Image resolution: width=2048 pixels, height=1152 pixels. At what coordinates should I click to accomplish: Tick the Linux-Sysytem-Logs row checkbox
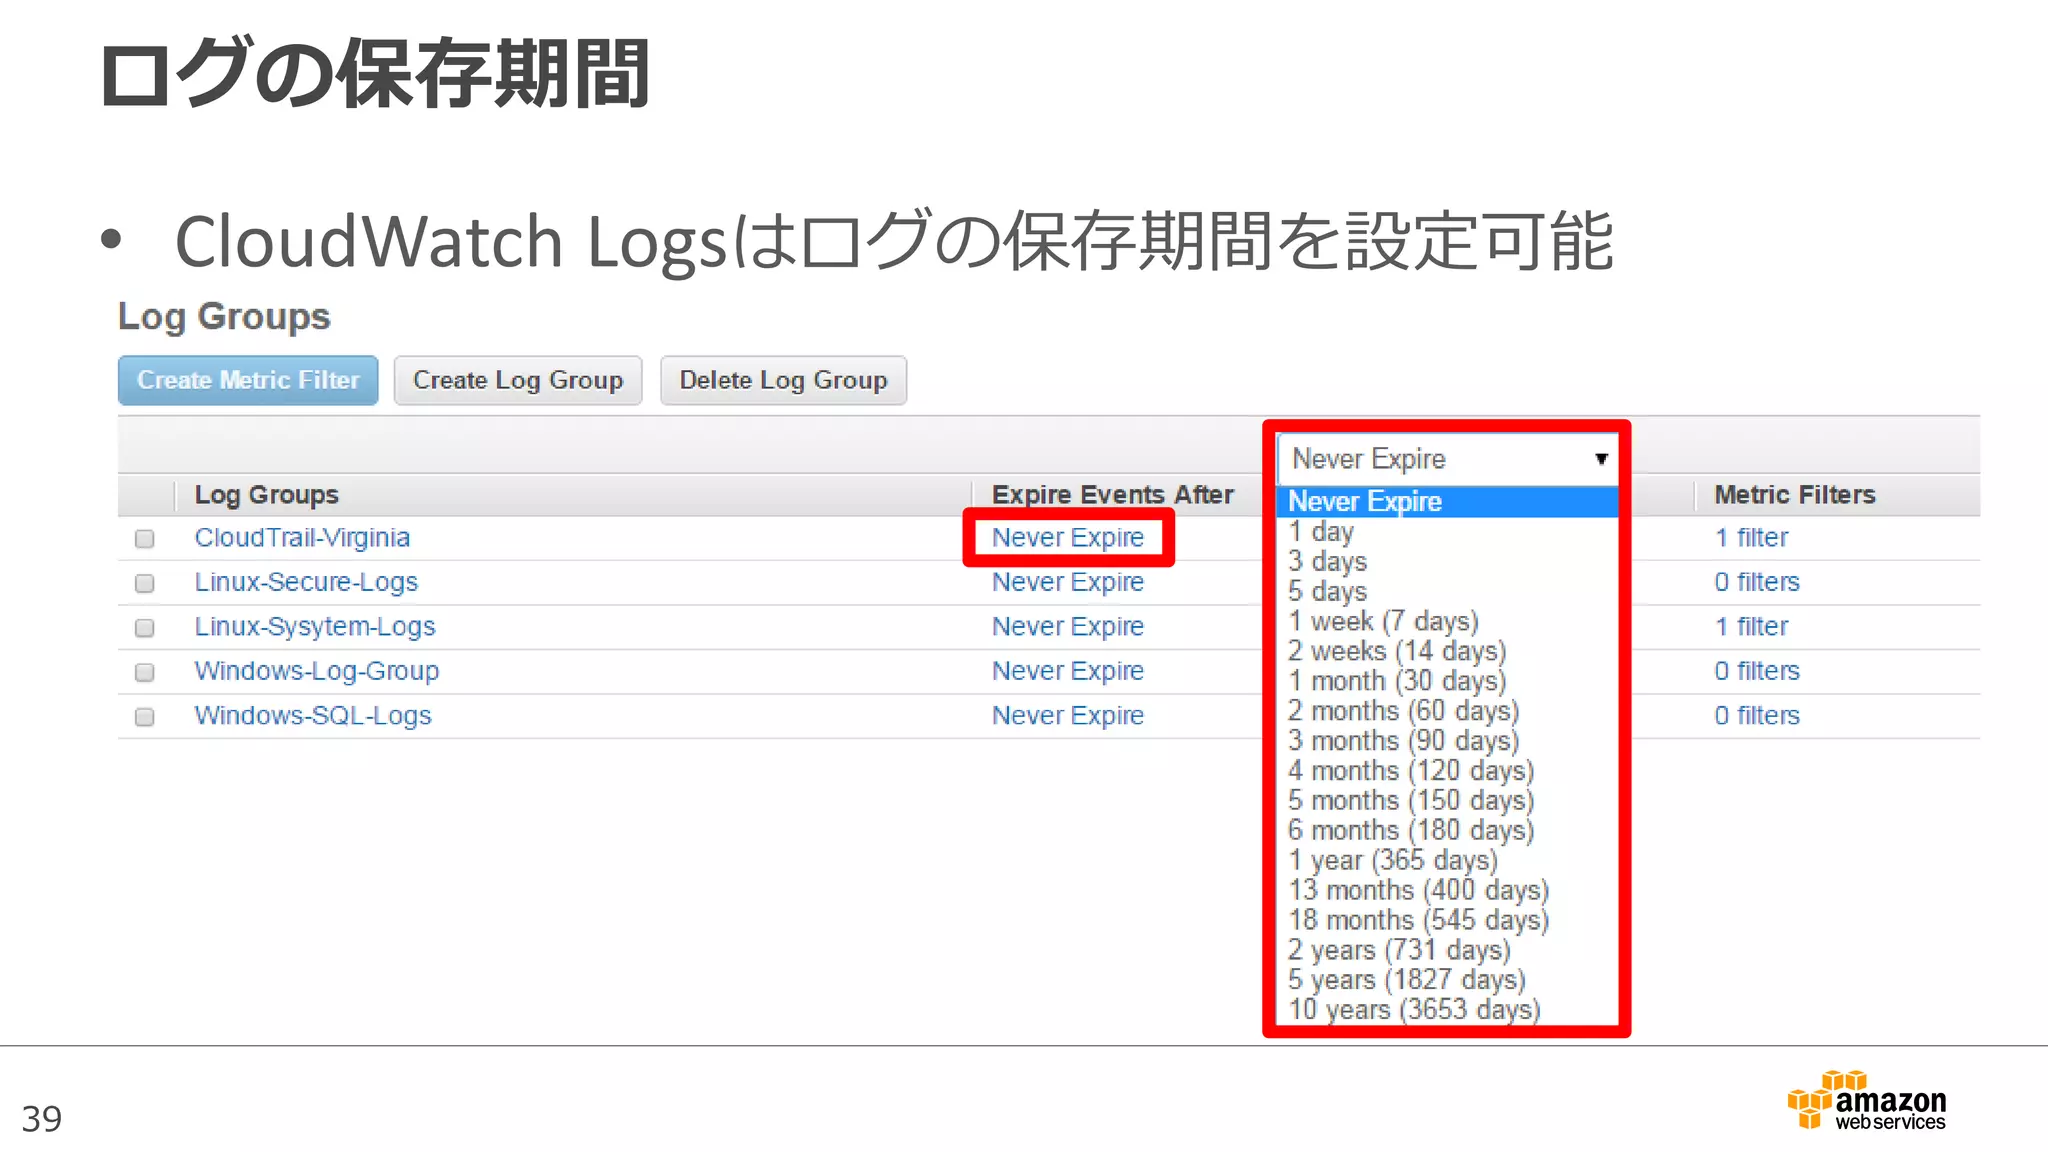click(x=145, y=628)
